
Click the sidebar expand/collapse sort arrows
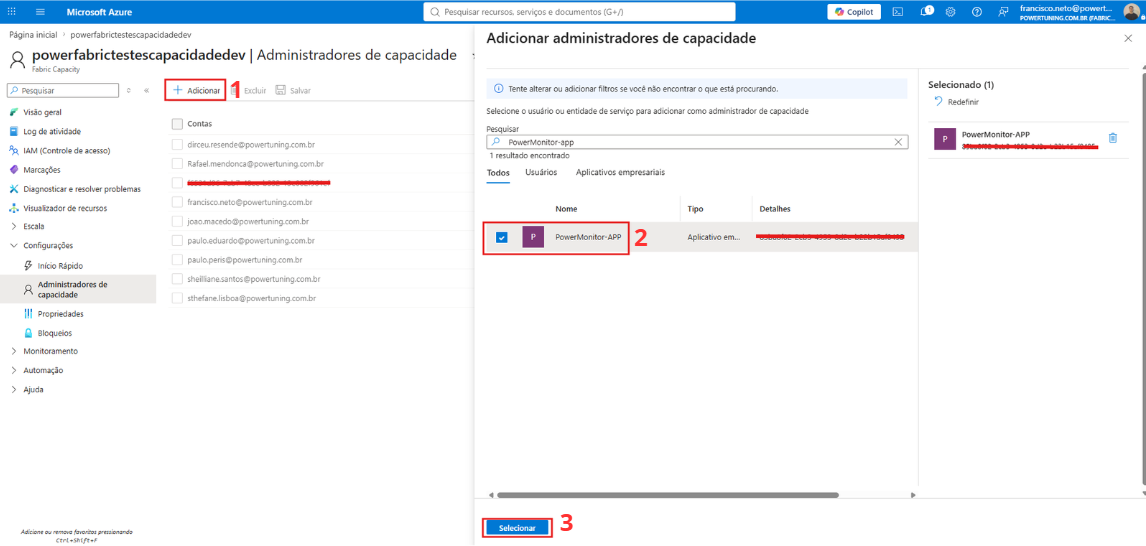pyautogui.click(x=129, y=91)
